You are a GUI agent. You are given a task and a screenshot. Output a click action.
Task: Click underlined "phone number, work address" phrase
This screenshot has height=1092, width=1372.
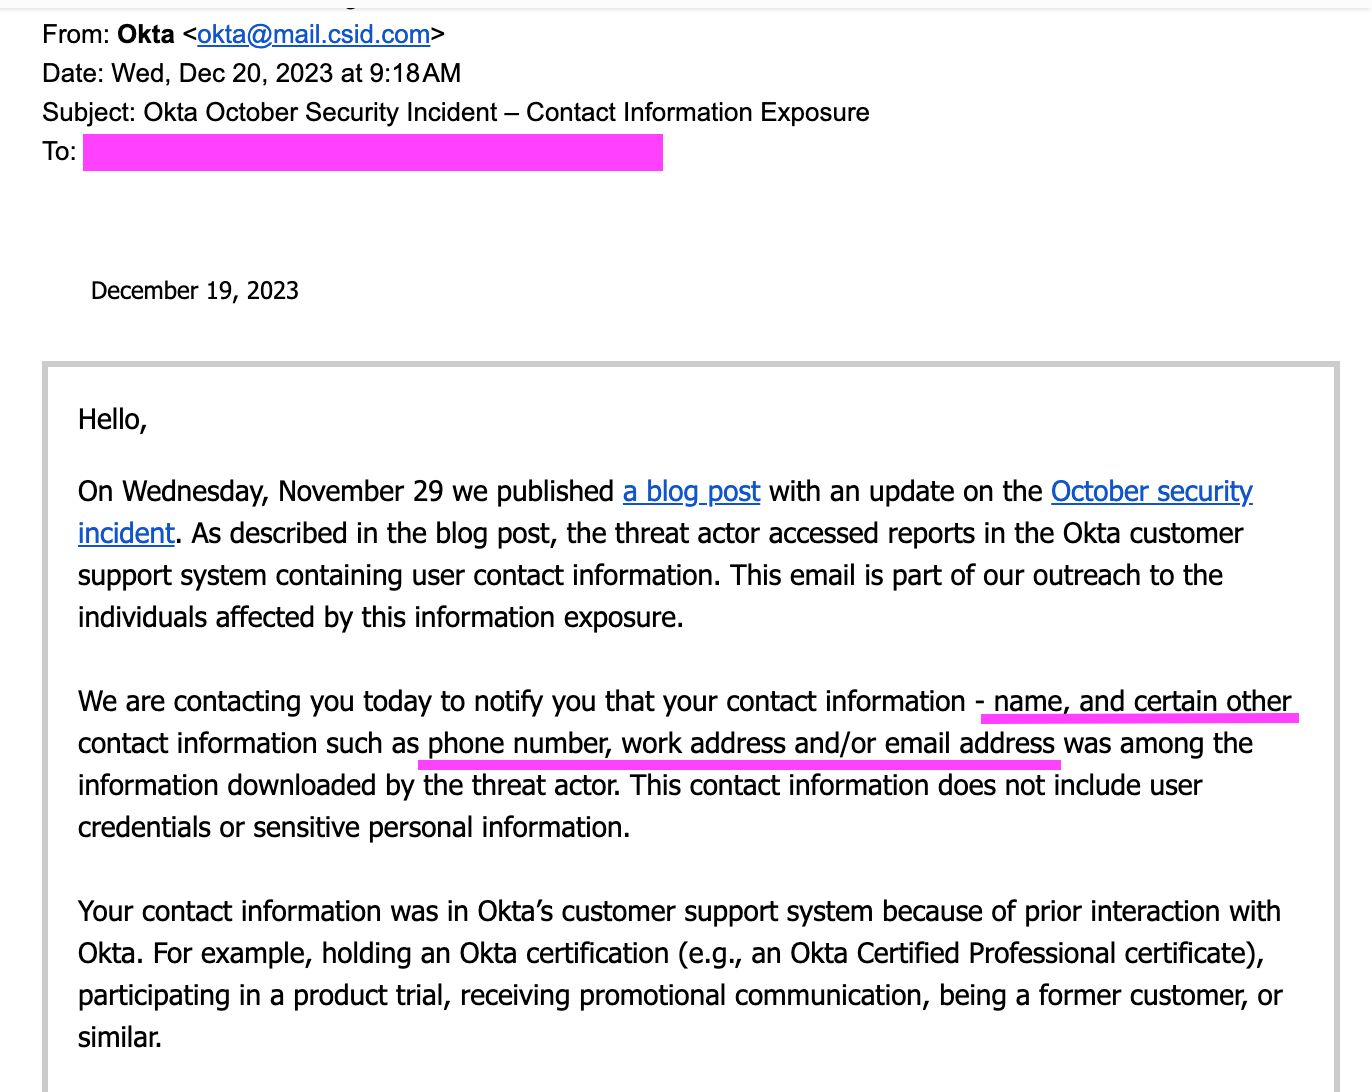point(606,743)
